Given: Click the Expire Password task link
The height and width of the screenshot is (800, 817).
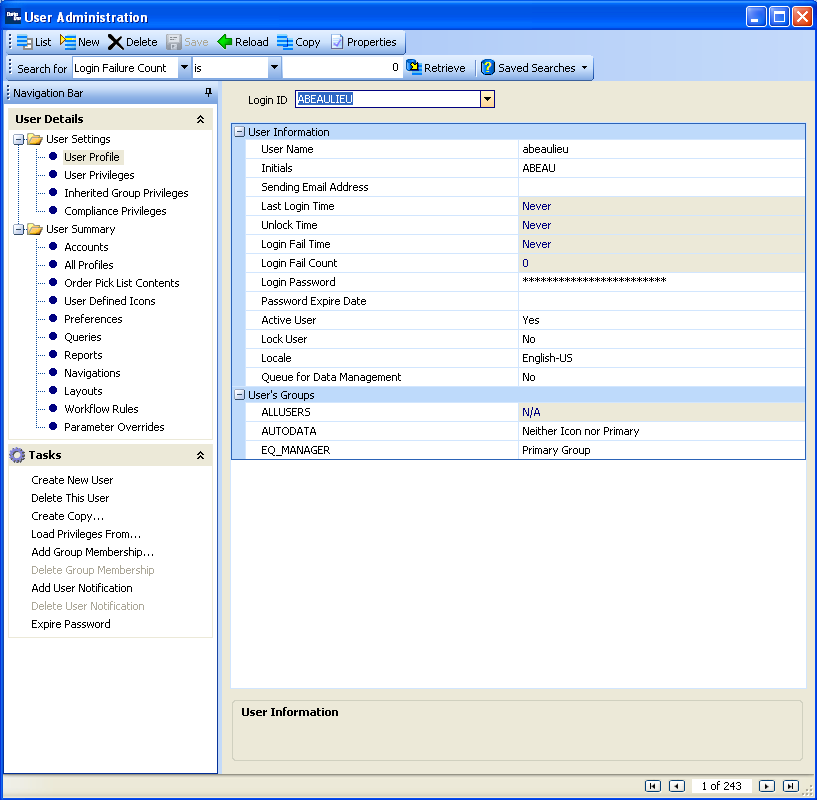Looking at the screenshot, I should (x=71, y=624).
